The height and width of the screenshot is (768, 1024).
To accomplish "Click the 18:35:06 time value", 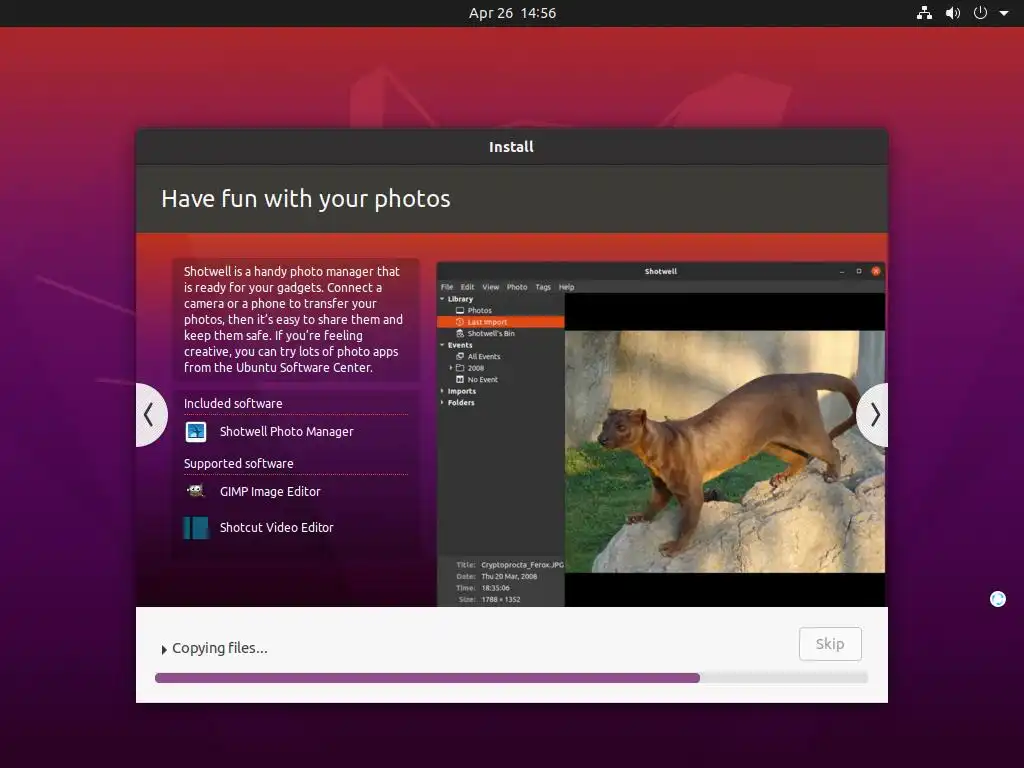I will click(495, 588).
